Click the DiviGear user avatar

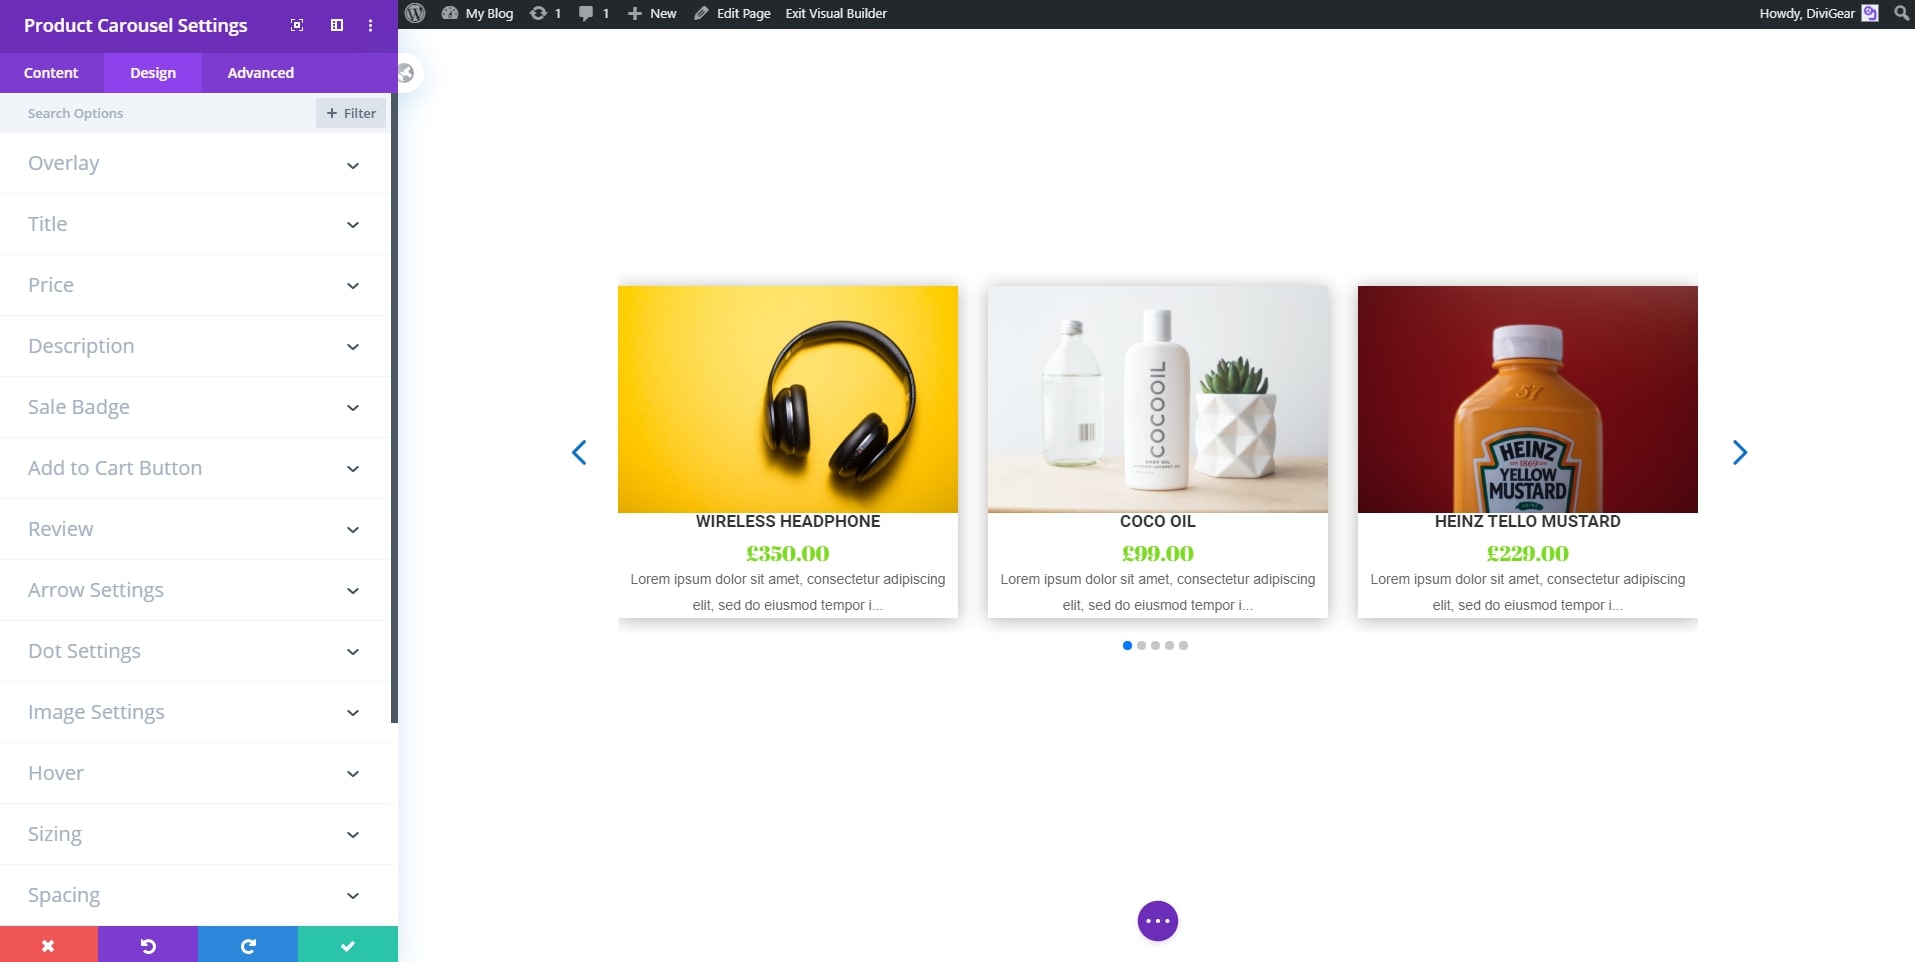[x=1870, y=13]
